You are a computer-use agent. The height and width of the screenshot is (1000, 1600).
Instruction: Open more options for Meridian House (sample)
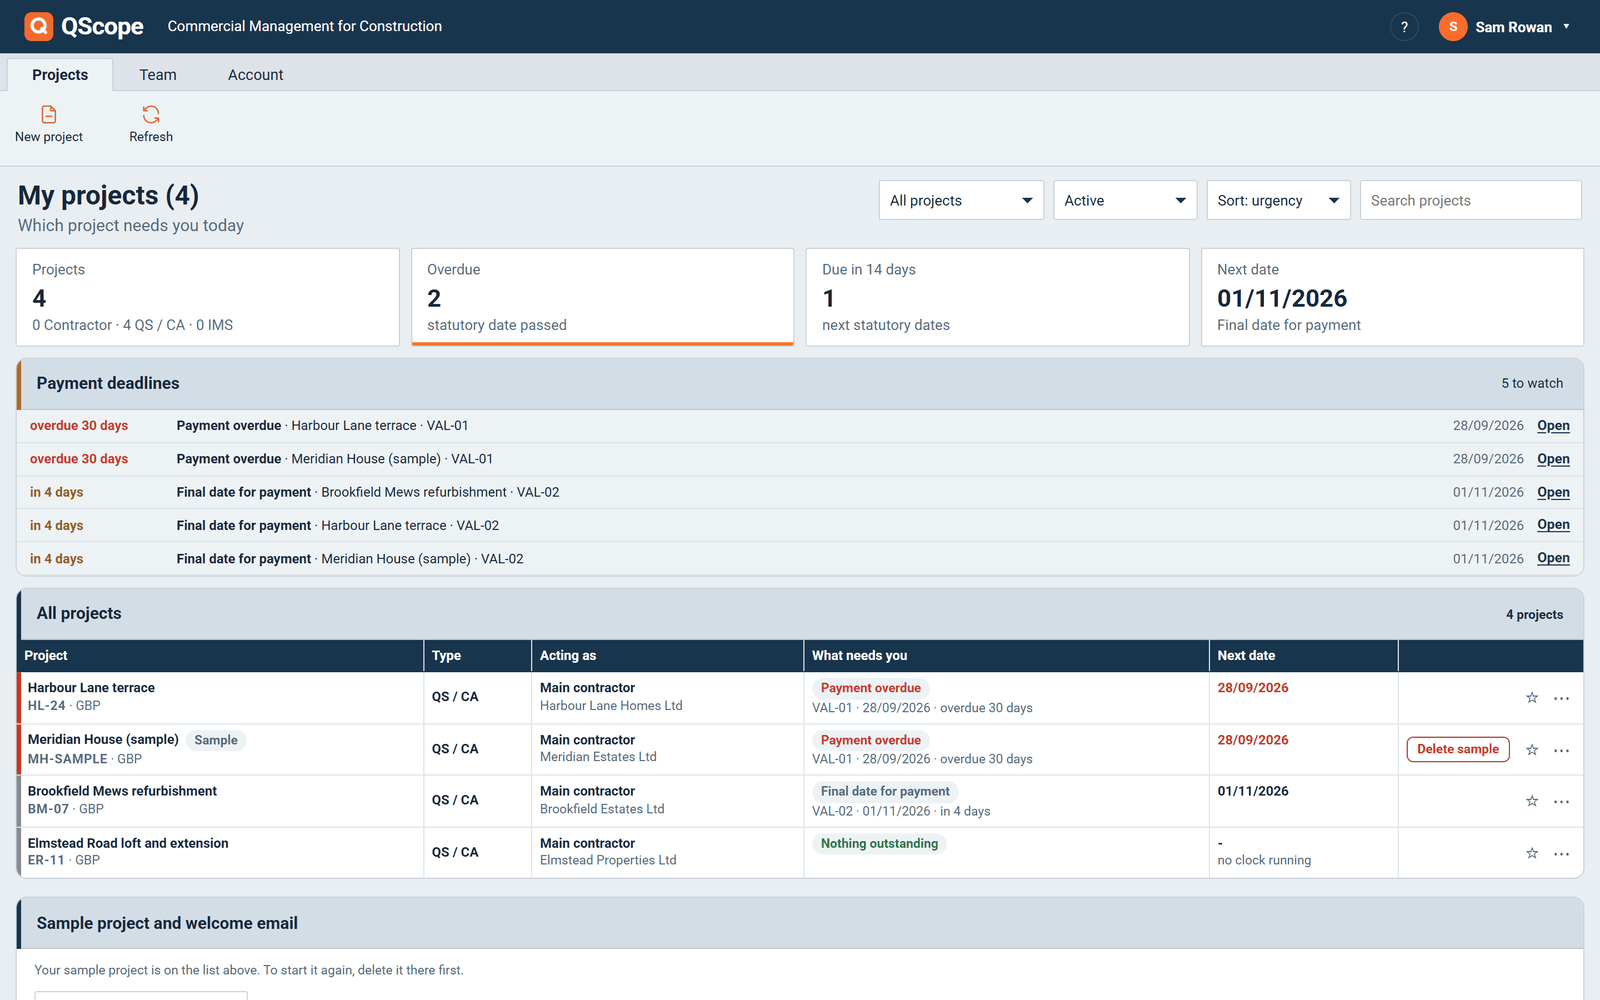[x=1562, y=750]
